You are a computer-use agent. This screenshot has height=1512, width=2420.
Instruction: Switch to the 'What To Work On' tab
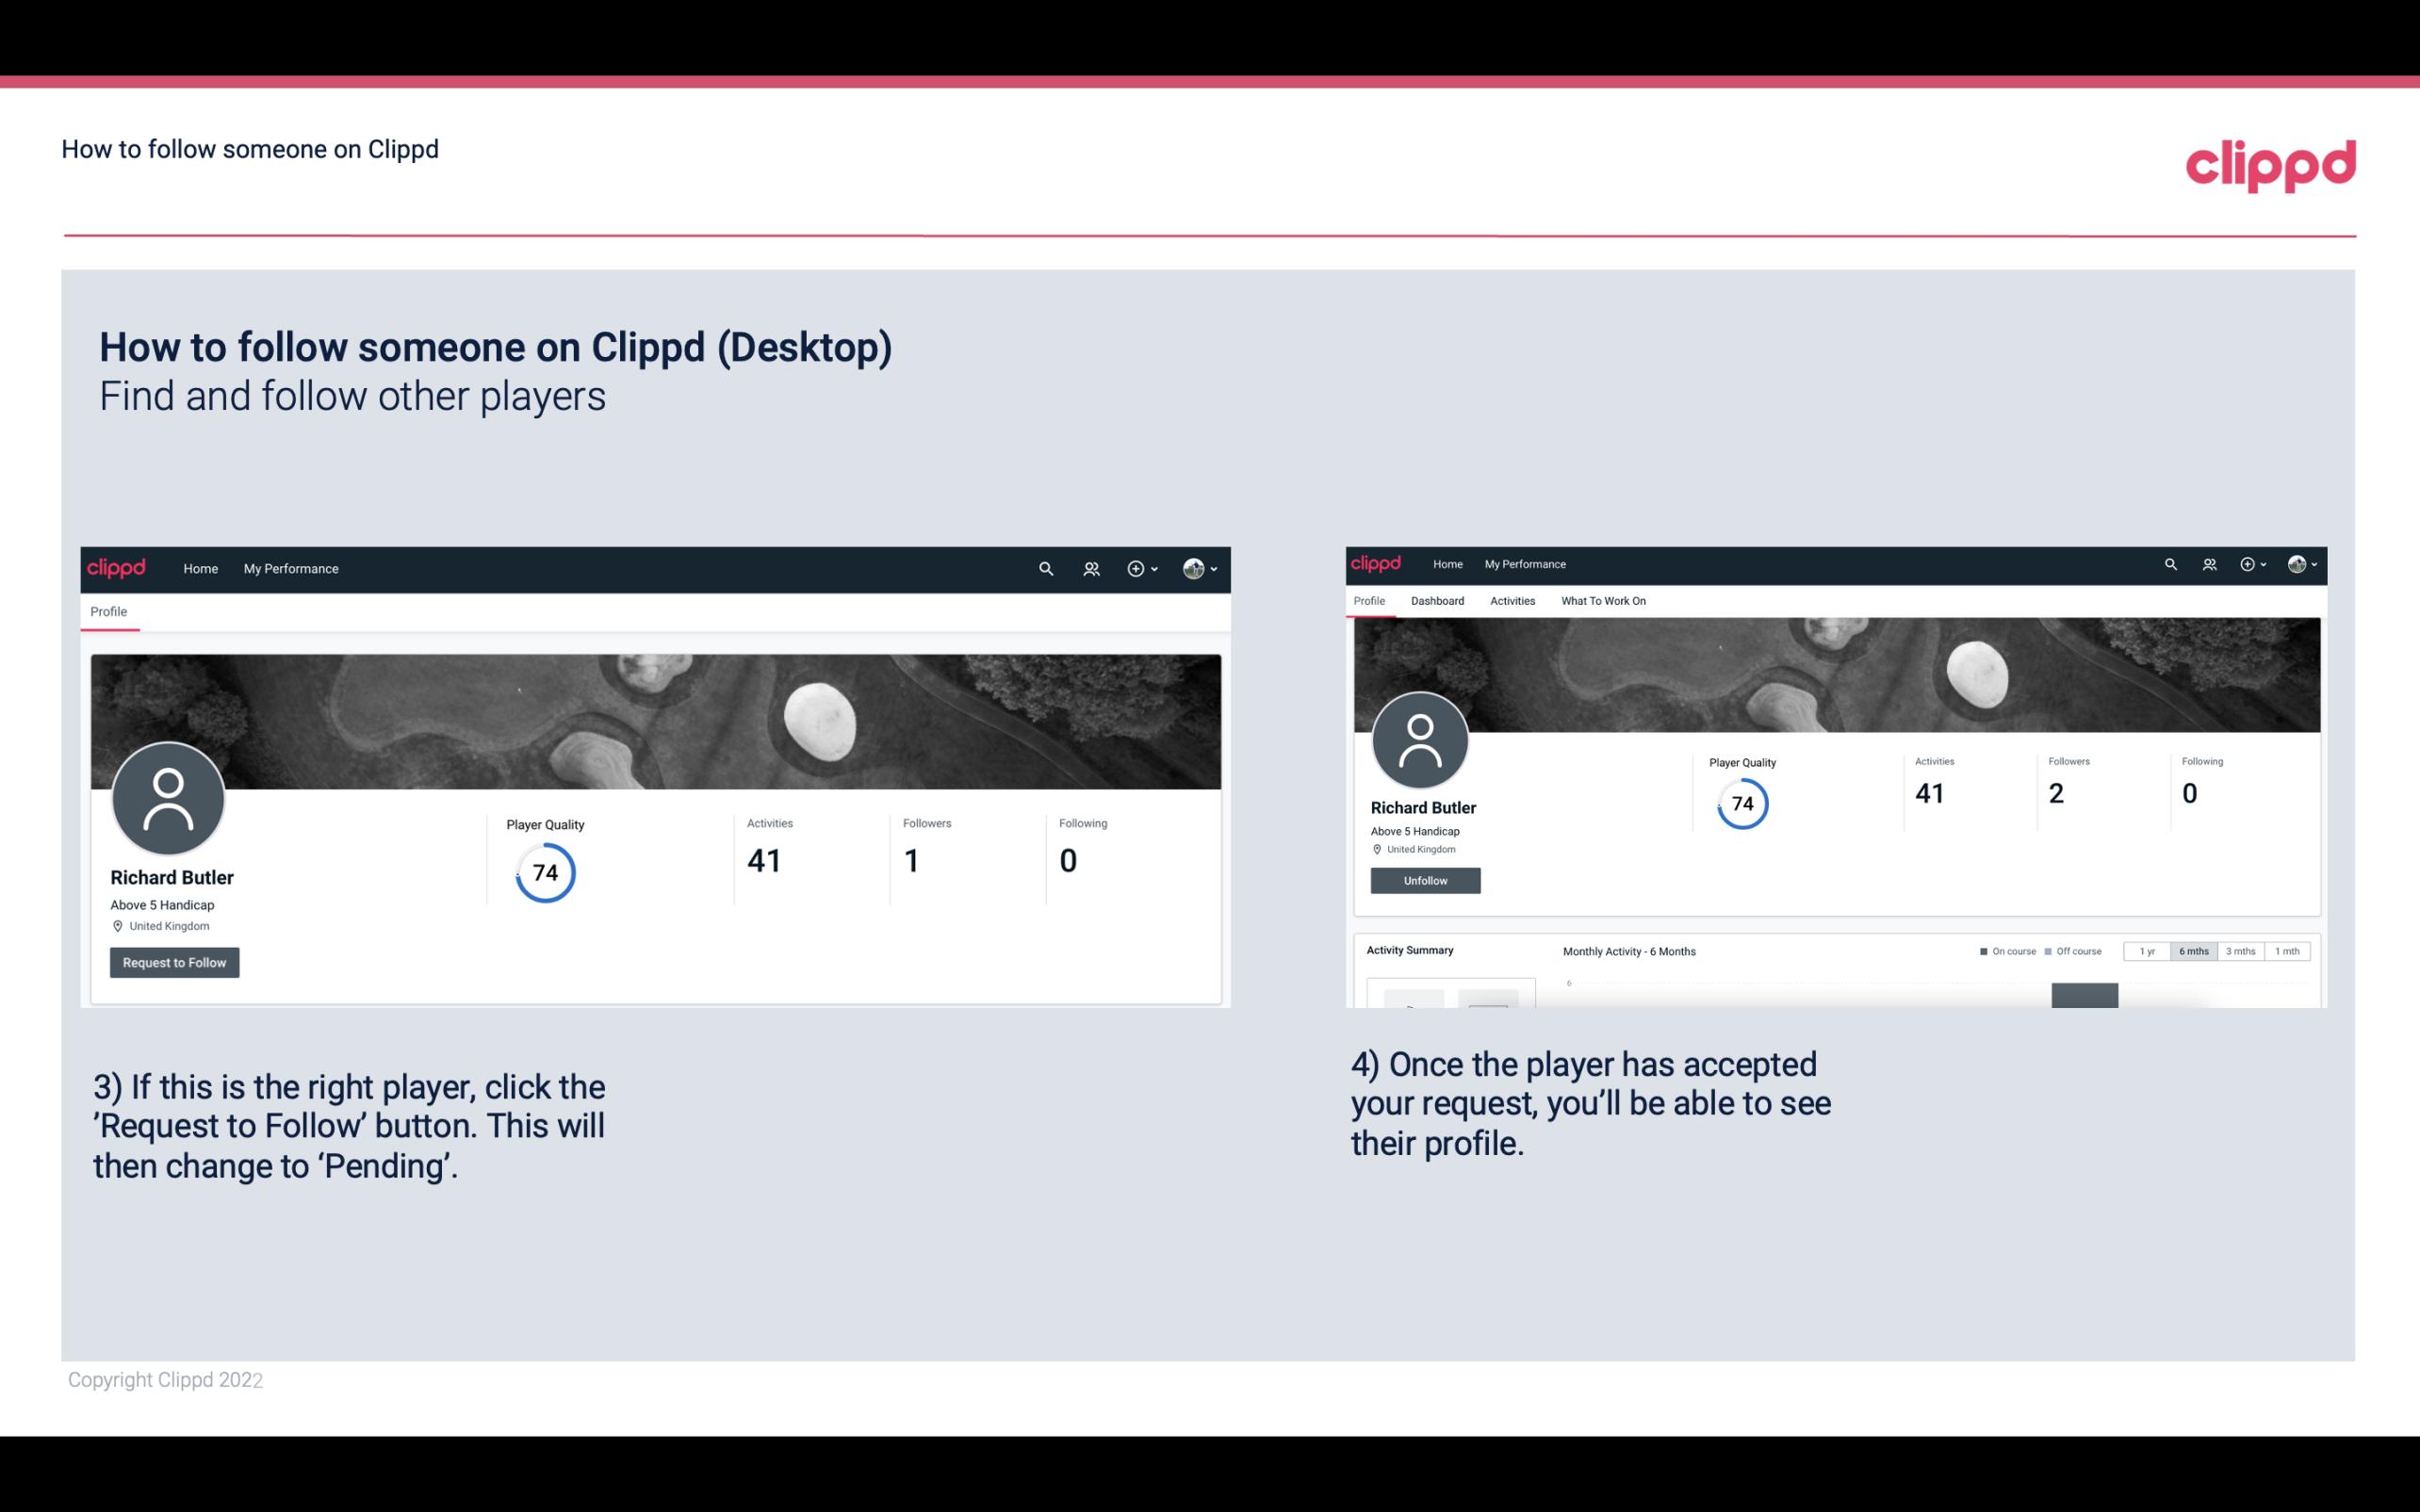click(x=1603, y=601)
